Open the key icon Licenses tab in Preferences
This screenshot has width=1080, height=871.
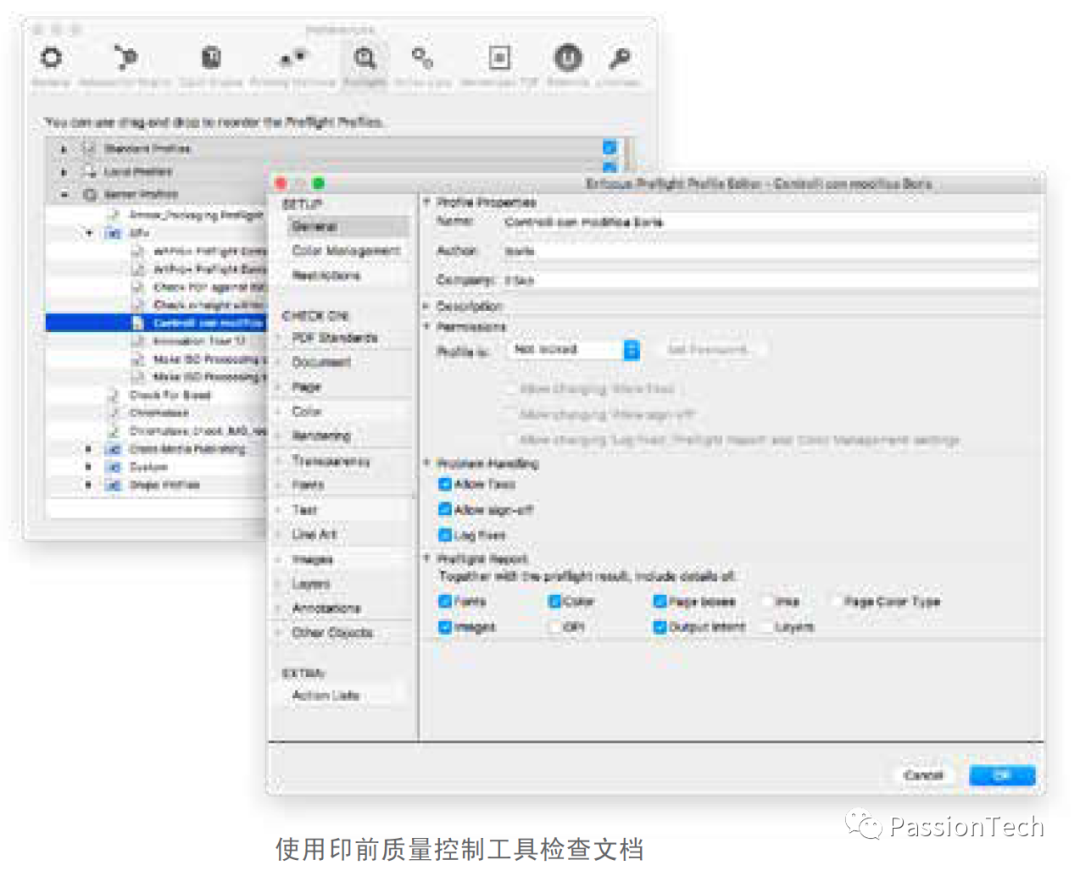[x=619, y=59]
